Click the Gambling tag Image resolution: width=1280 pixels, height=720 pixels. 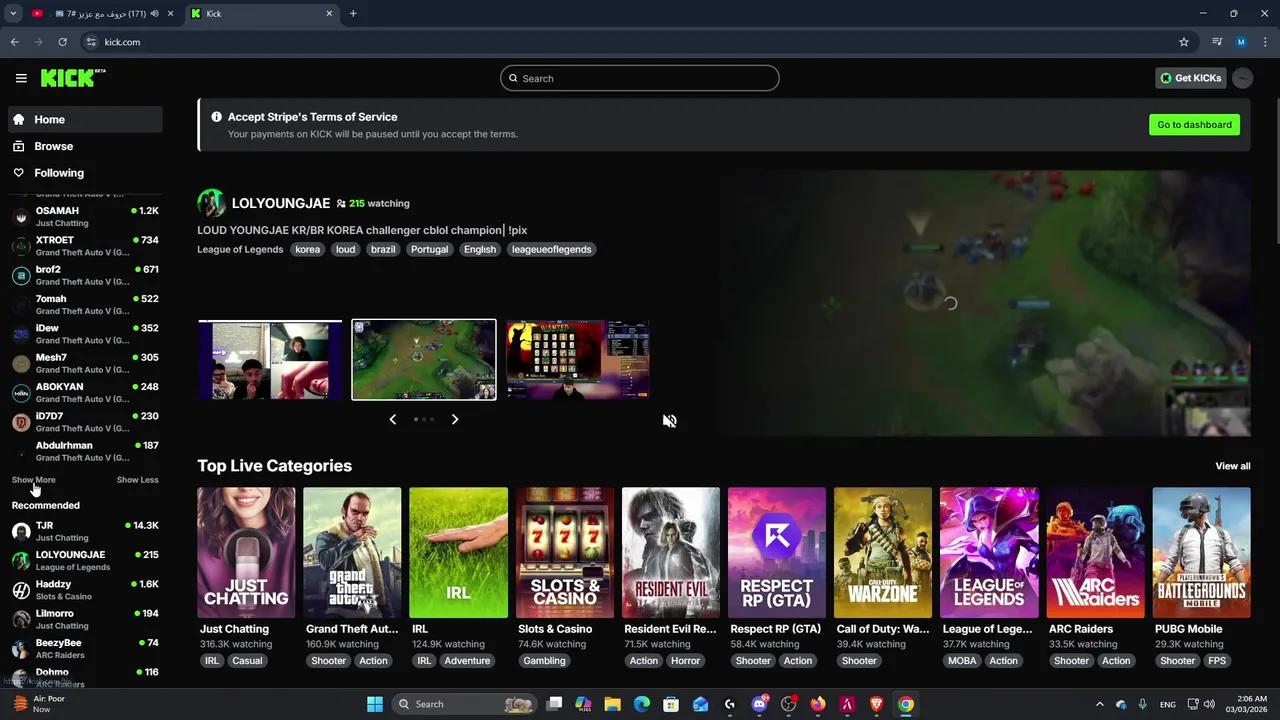pyautogui.click(x=544, y=661)
